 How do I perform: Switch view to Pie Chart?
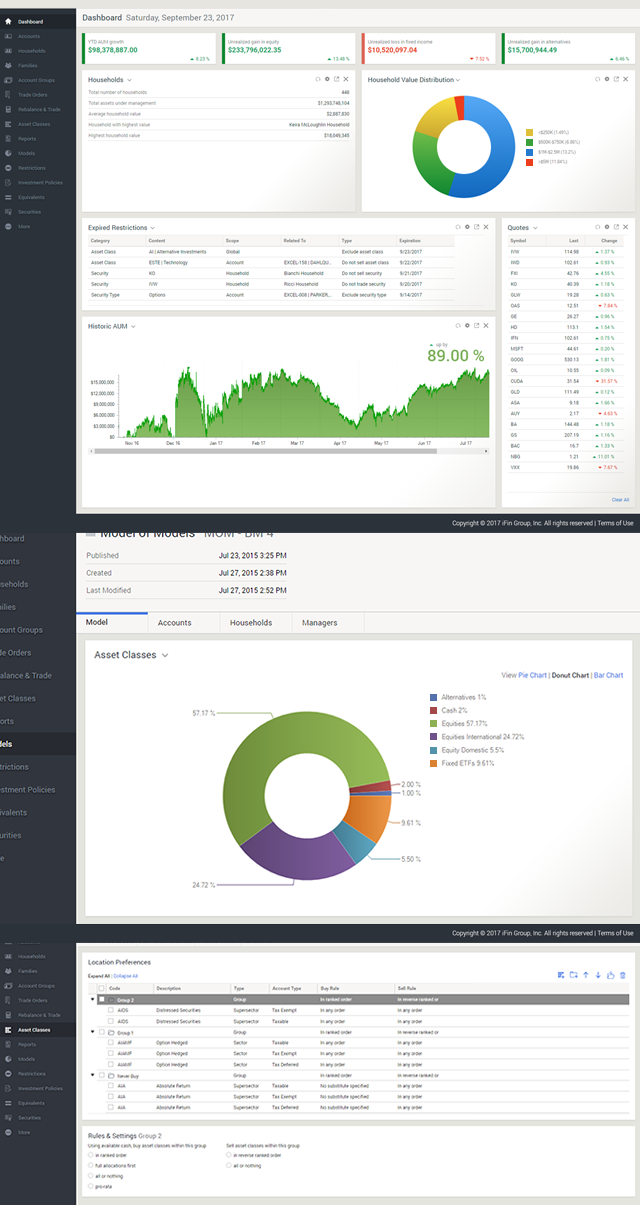click(x=533, y=675)
